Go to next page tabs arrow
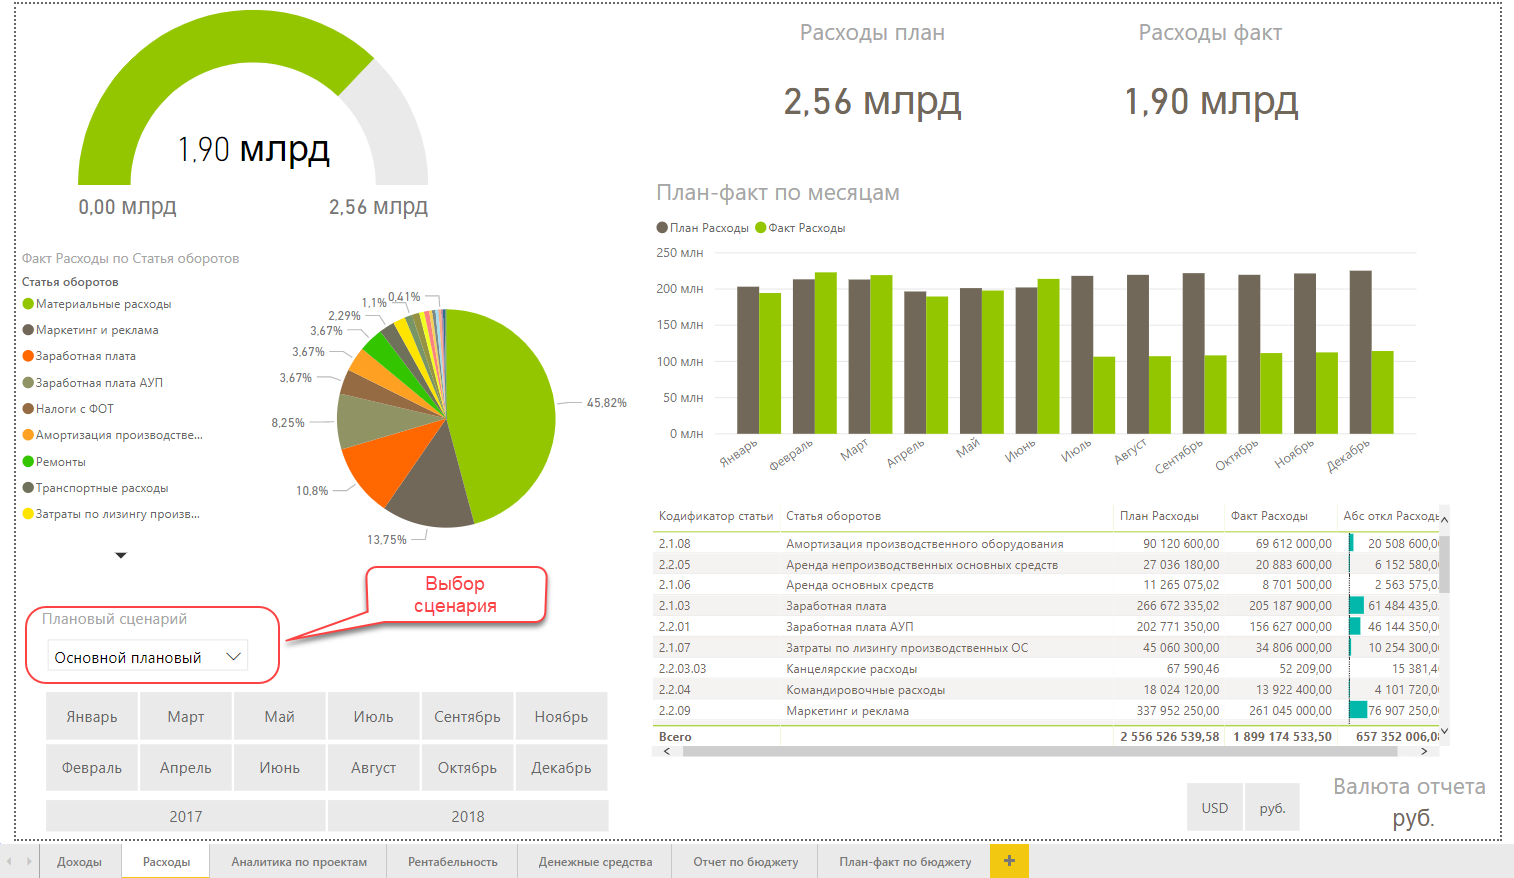The height and width of the screenshot is (878, 1514). coord(29,861)
